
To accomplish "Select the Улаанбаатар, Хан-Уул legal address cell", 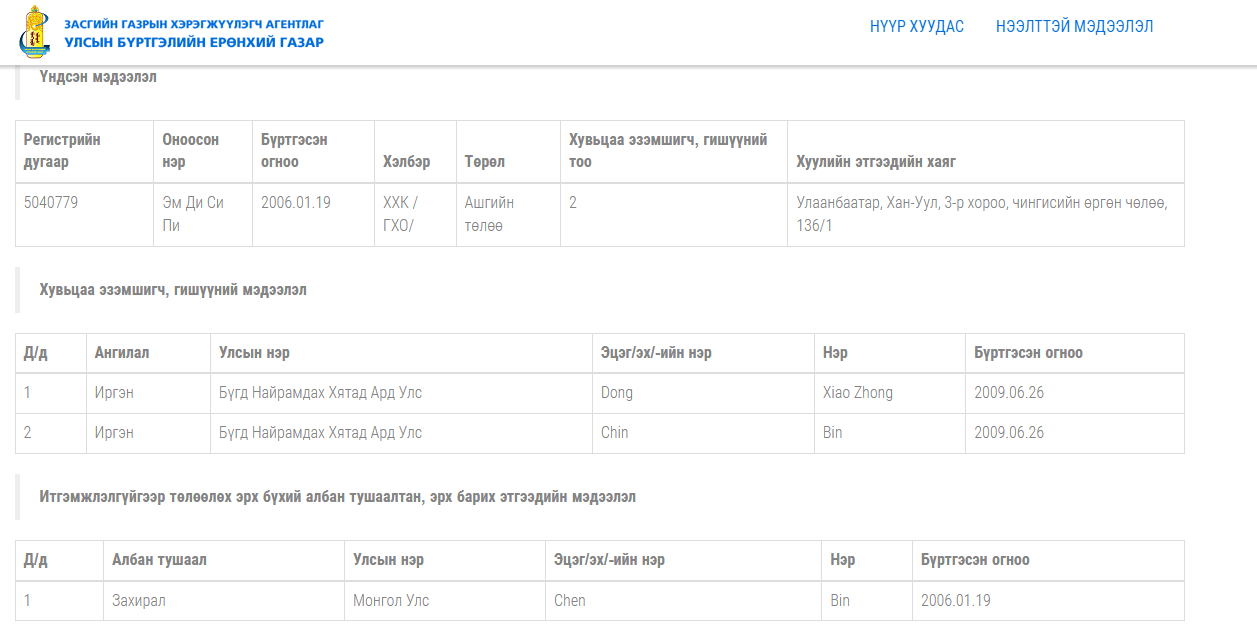I will (981, 214).
